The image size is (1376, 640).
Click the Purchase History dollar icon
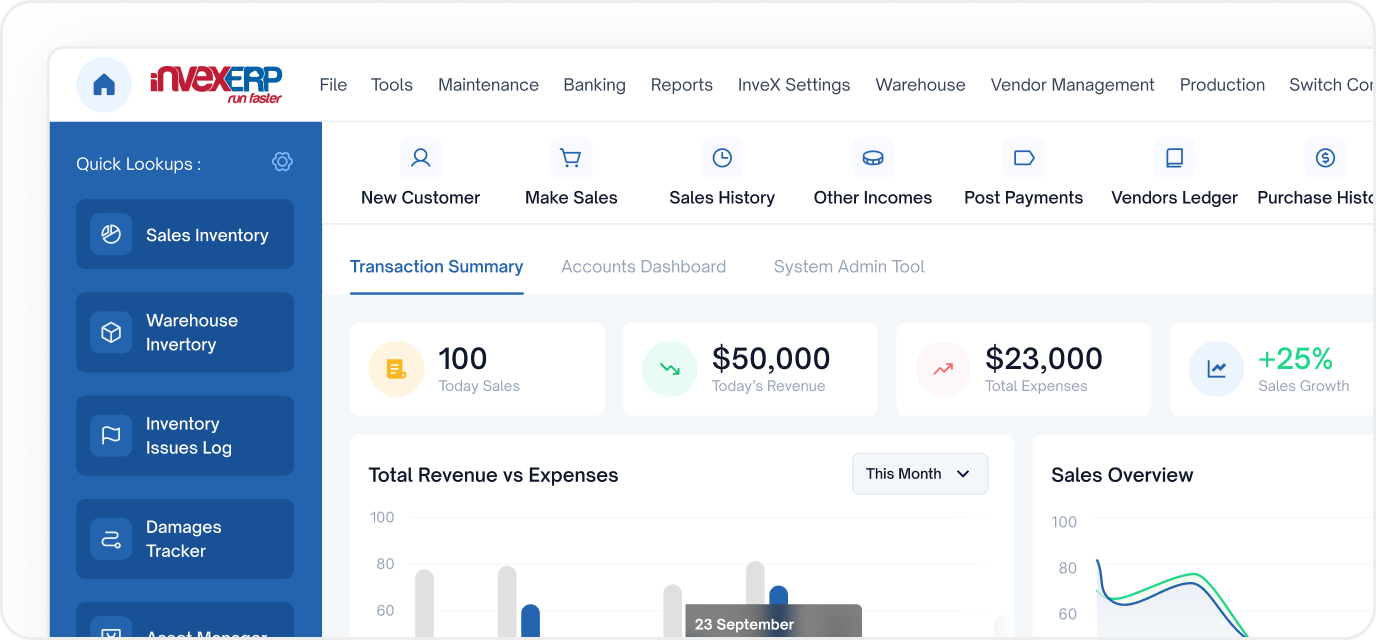tap(1325, 158)
